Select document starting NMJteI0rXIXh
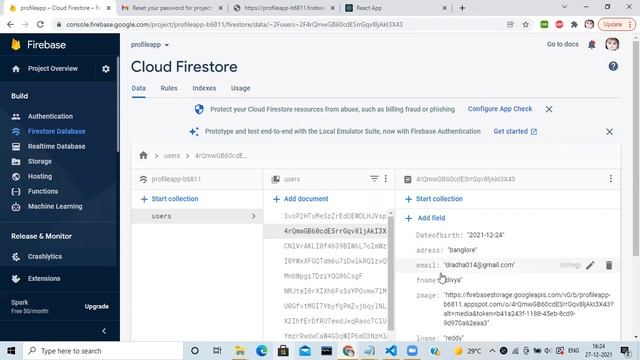 pos(335,291)
